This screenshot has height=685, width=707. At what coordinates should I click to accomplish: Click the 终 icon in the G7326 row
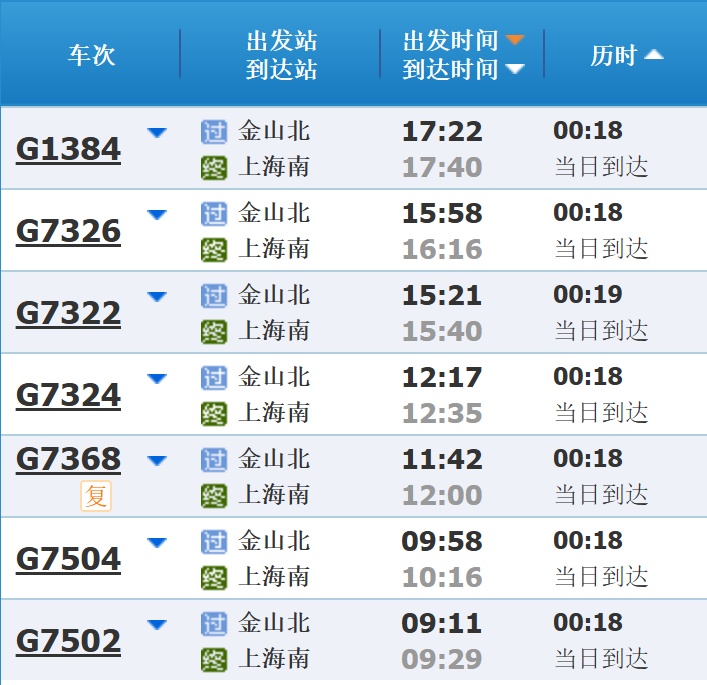214,250
